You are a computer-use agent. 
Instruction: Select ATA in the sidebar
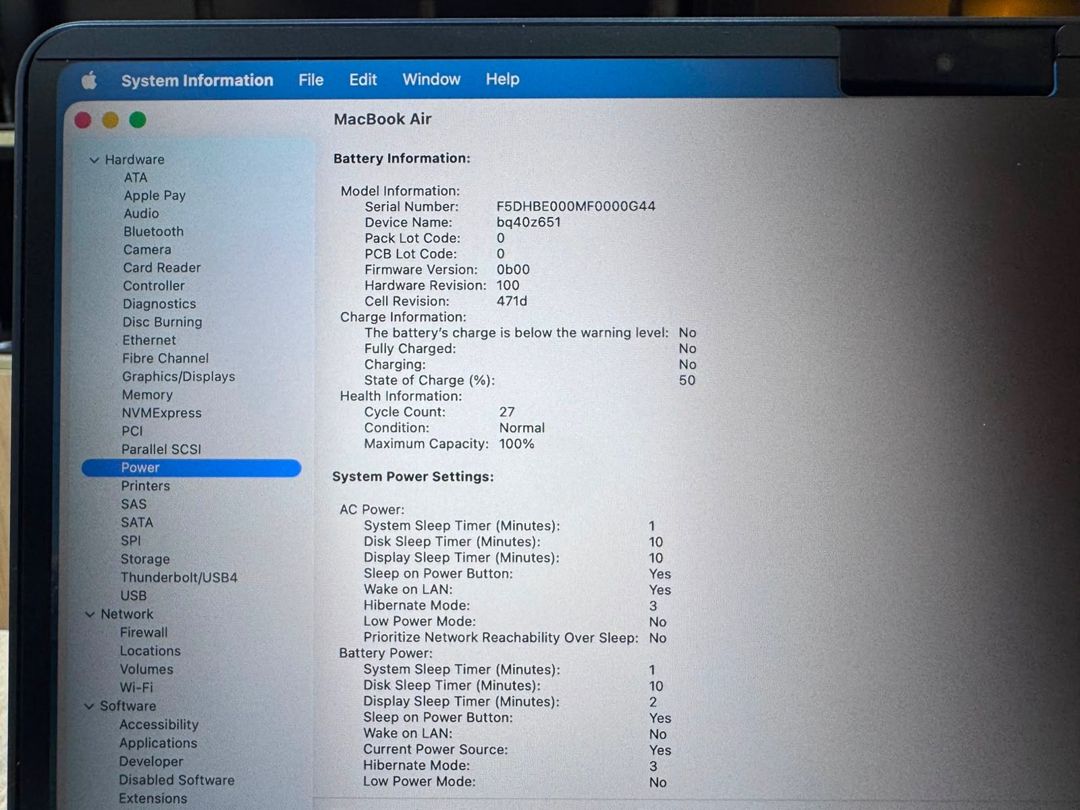[x=136, y=178]
